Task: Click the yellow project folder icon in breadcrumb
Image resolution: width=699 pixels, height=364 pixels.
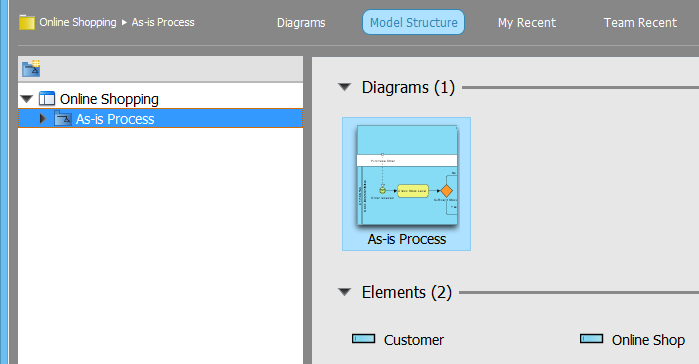Action: point(27,22)
